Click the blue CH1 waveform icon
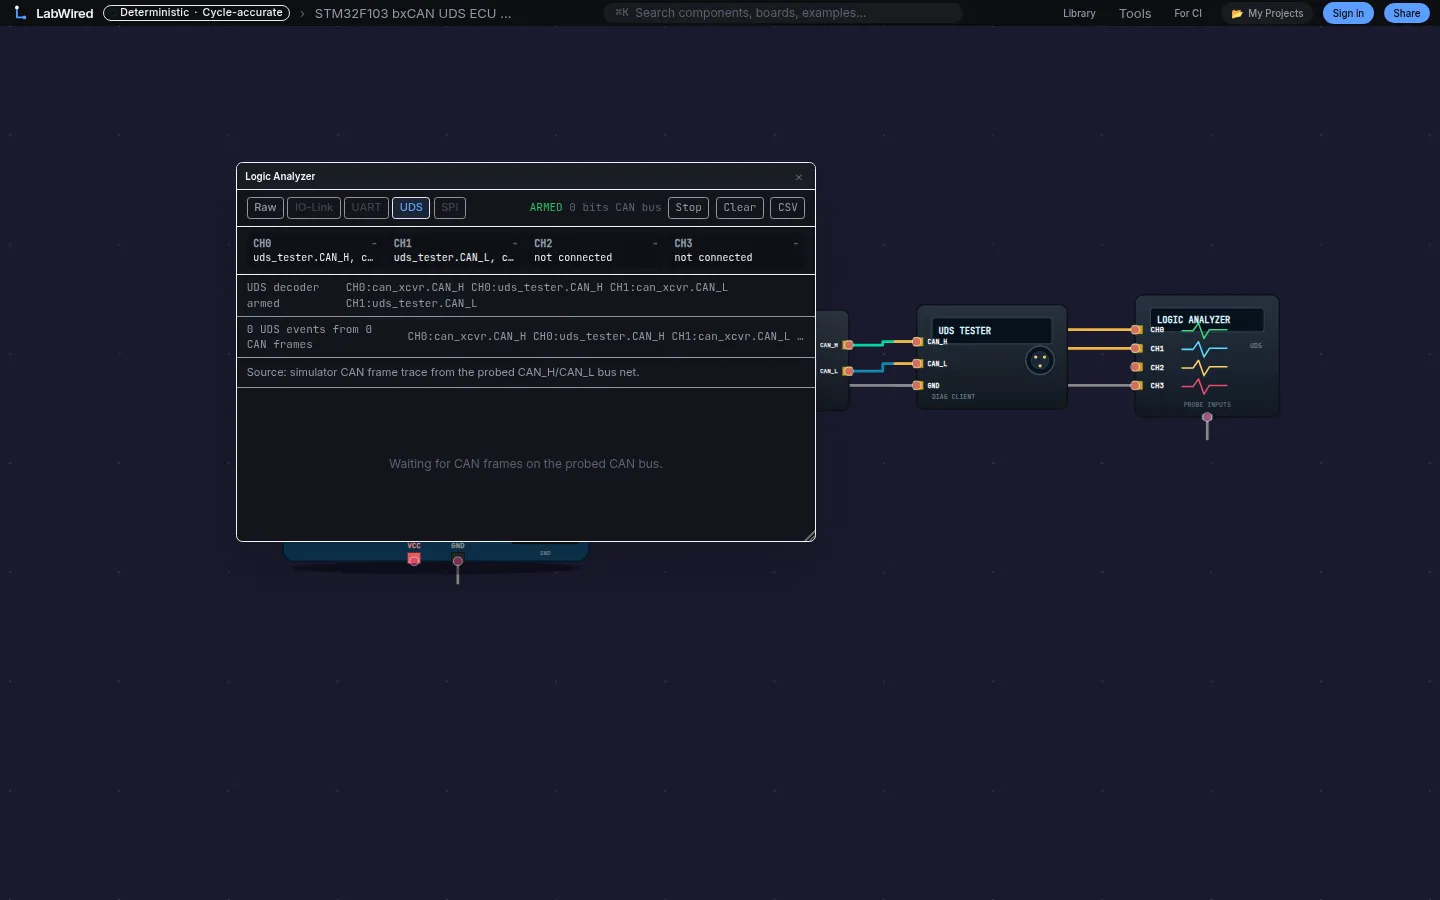 [1204, 349]
